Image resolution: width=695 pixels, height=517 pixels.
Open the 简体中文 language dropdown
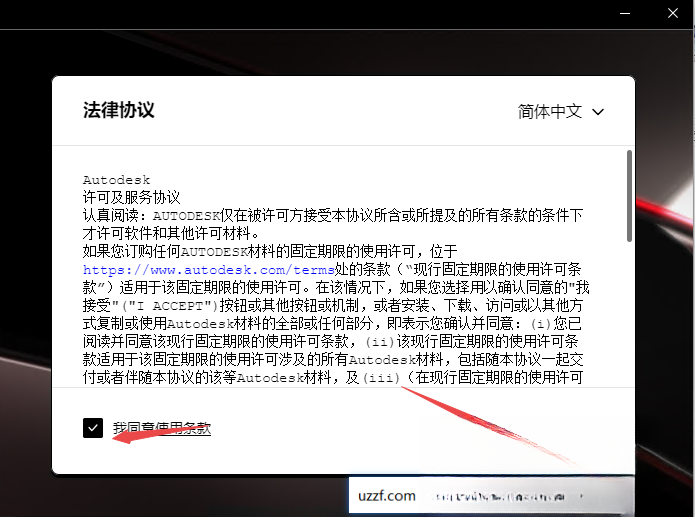[561, 111]
